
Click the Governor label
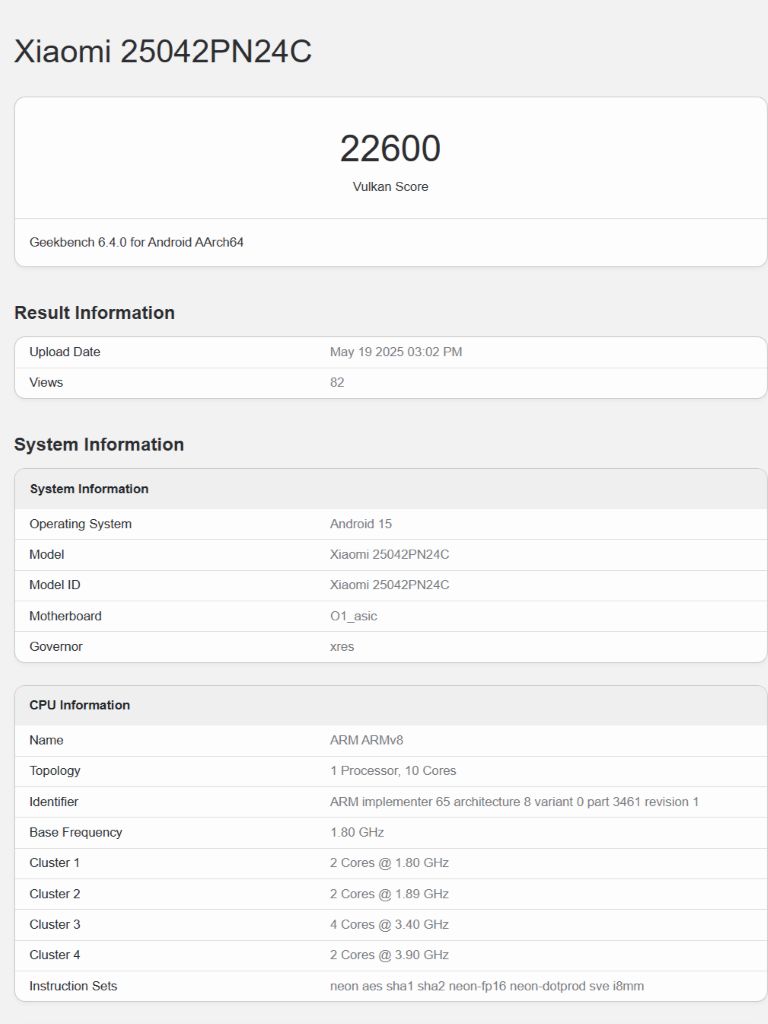tap(56, 647)
